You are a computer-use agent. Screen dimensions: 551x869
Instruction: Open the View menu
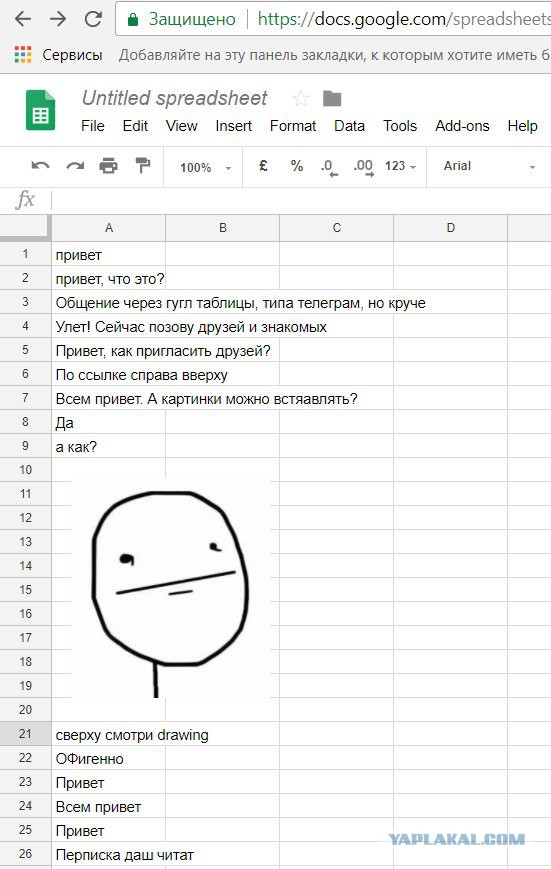point(181,126)
